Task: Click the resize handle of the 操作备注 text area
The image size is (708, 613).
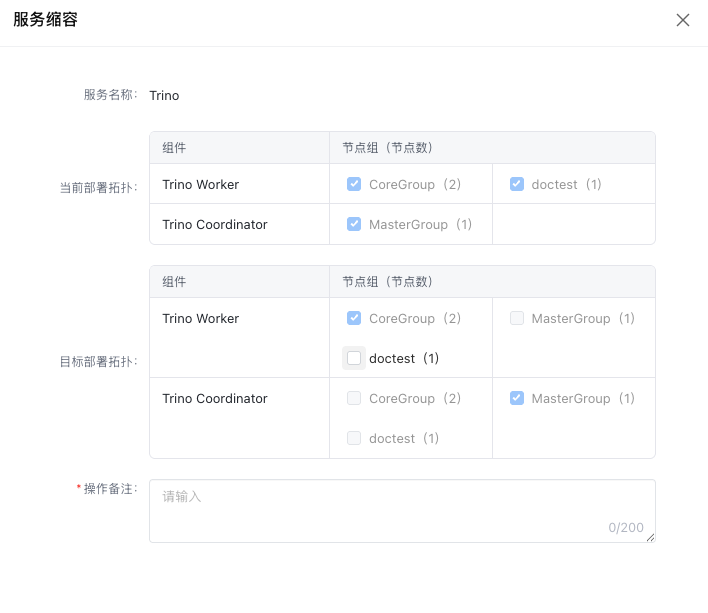Action: (x=650, y=537)
